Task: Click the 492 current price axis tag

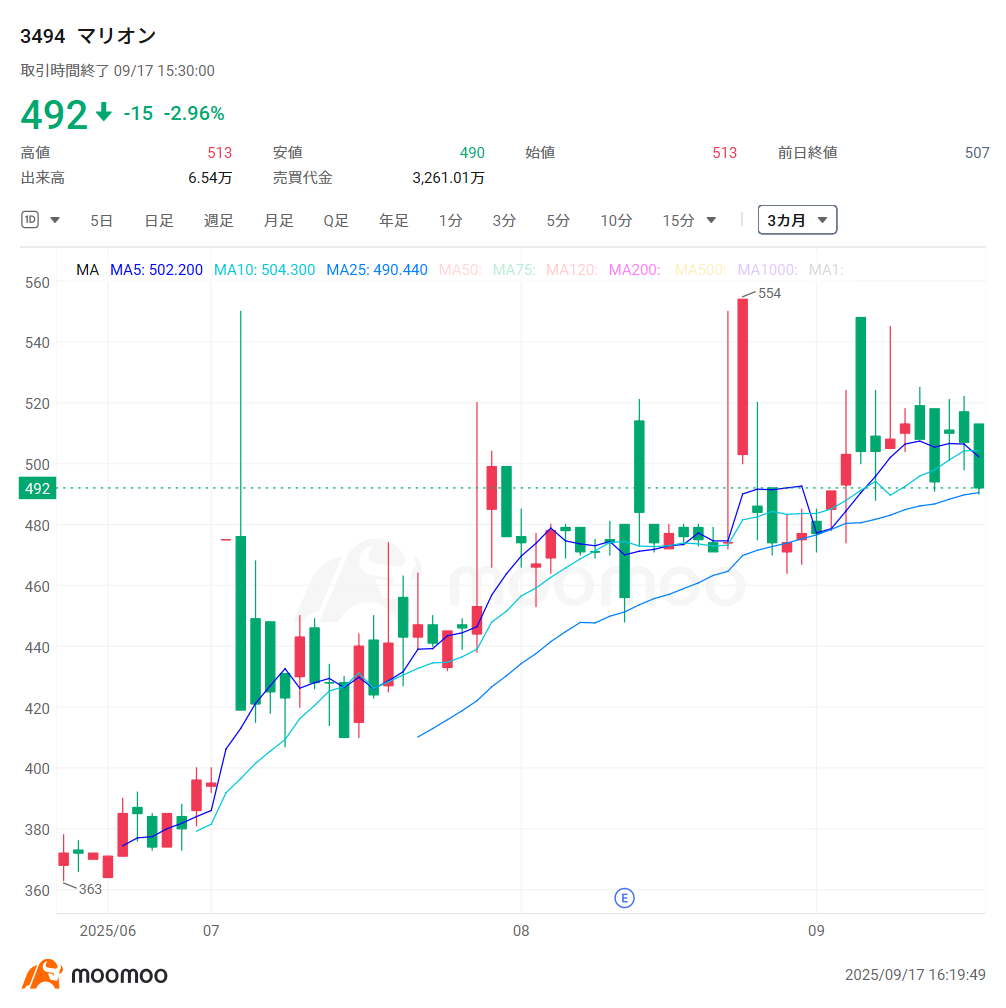Action: coord(37,488)
